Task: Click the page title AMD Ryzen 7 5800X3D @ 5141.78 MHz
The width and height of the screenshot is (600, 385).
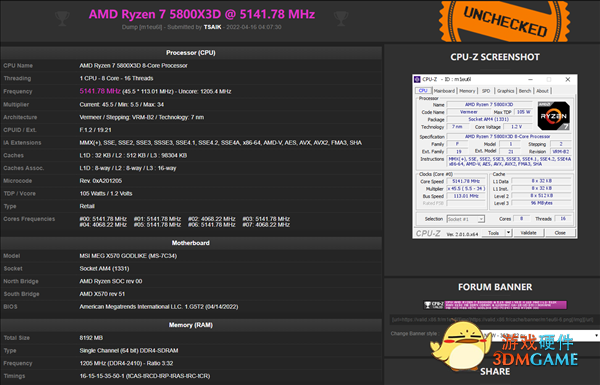Action: pos(202,14)
